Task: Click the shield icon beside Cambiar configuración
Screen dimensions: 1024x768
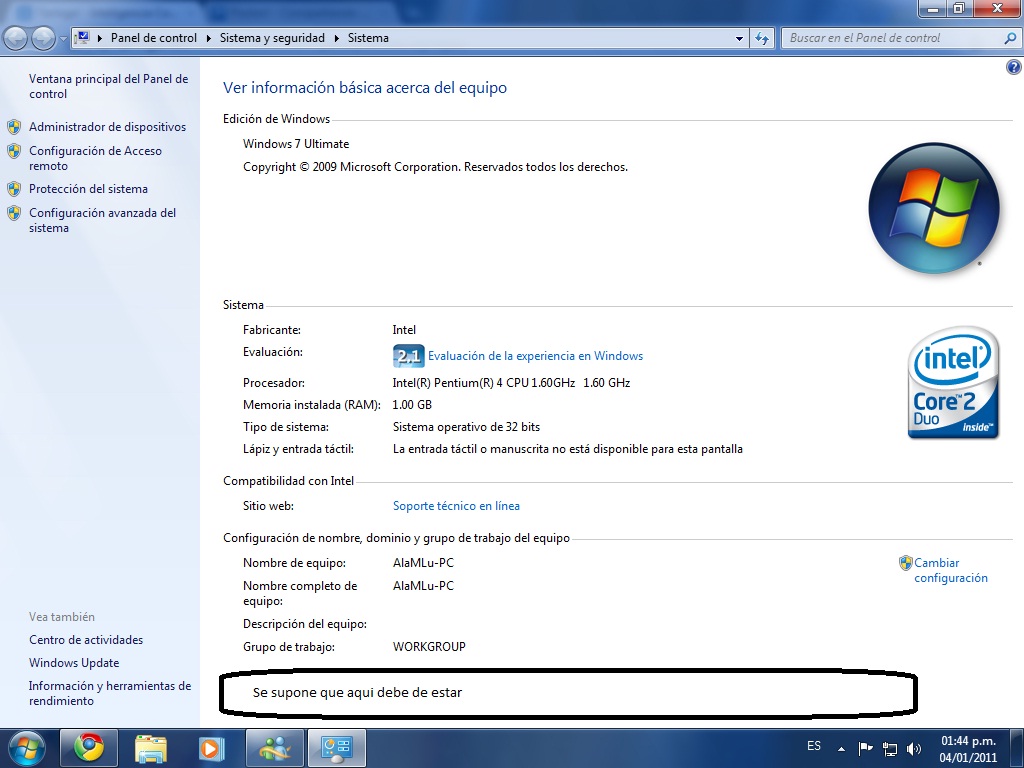Action: pyautogui.click(x=905, y=562)
